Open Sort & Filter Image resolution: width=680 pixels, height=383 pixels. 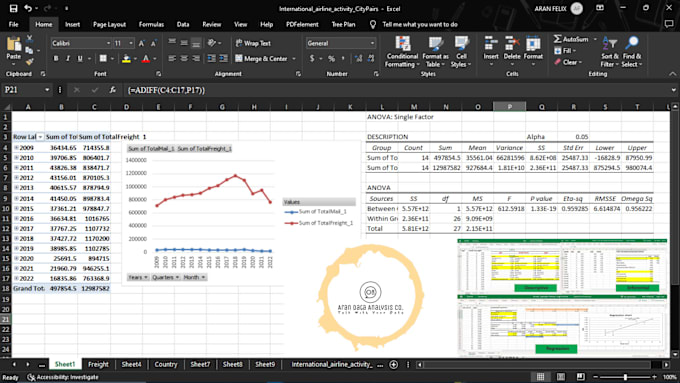(610, 52)
